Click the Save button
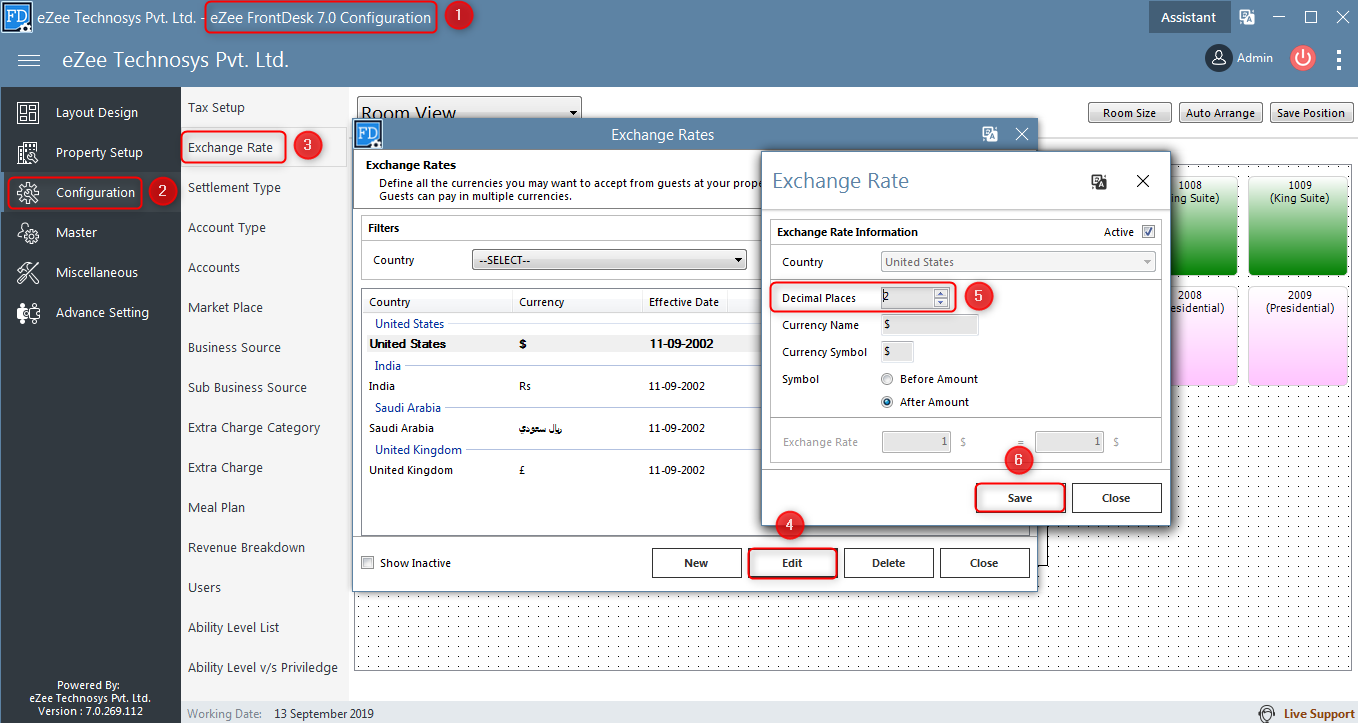The width and height of the screenshot is (1358, 723). (1020, 498)
